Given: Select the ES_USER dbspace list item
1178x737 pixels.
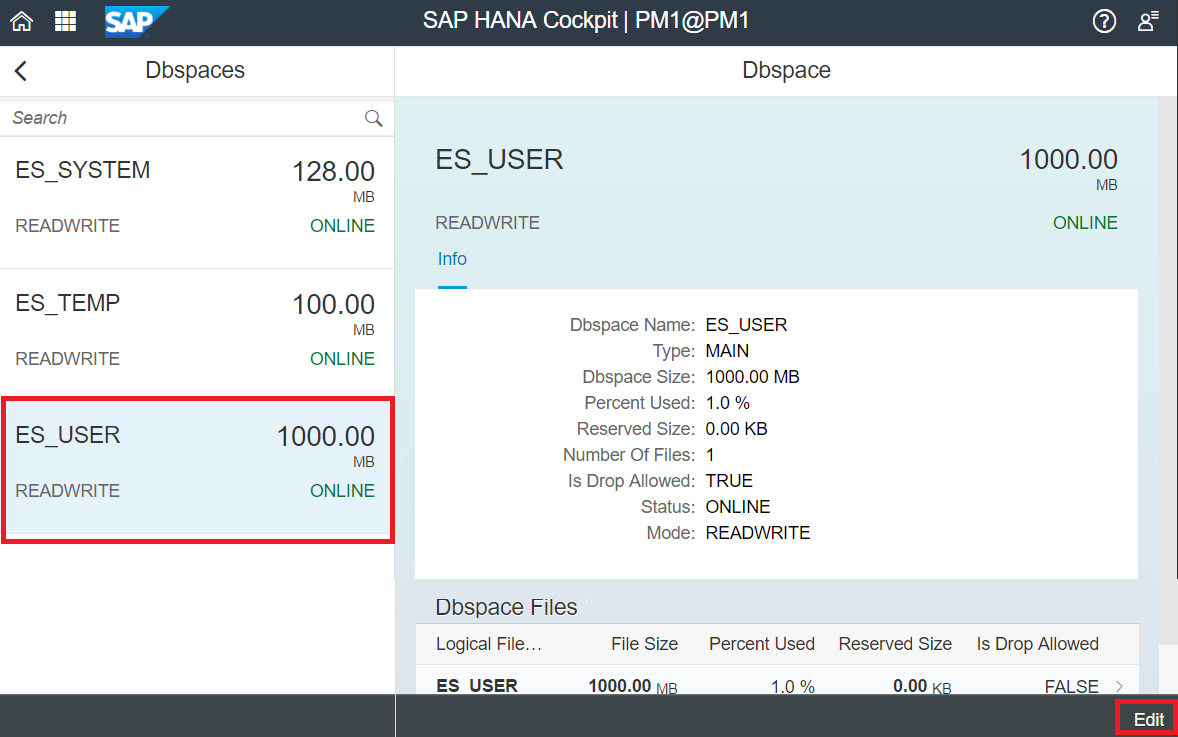Looking at the screenshot, I should click(196, 468).
